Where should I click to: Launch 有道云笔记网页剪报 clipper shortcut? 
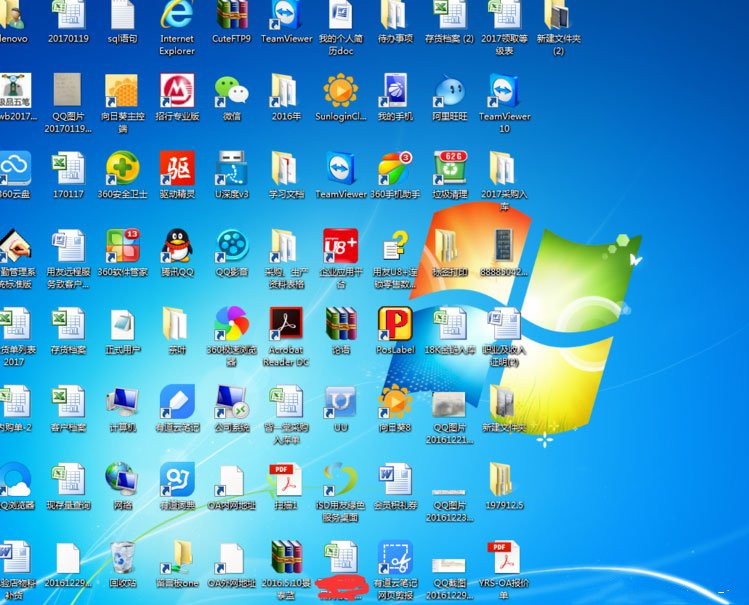click(395, 570)
